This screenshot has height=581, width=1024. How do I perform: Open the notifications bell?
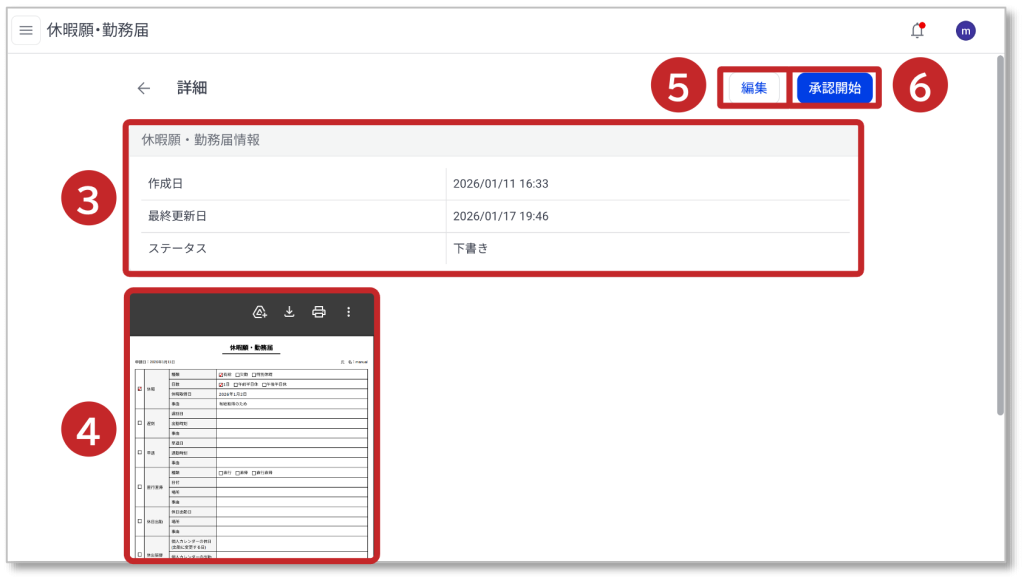(917, 30)
